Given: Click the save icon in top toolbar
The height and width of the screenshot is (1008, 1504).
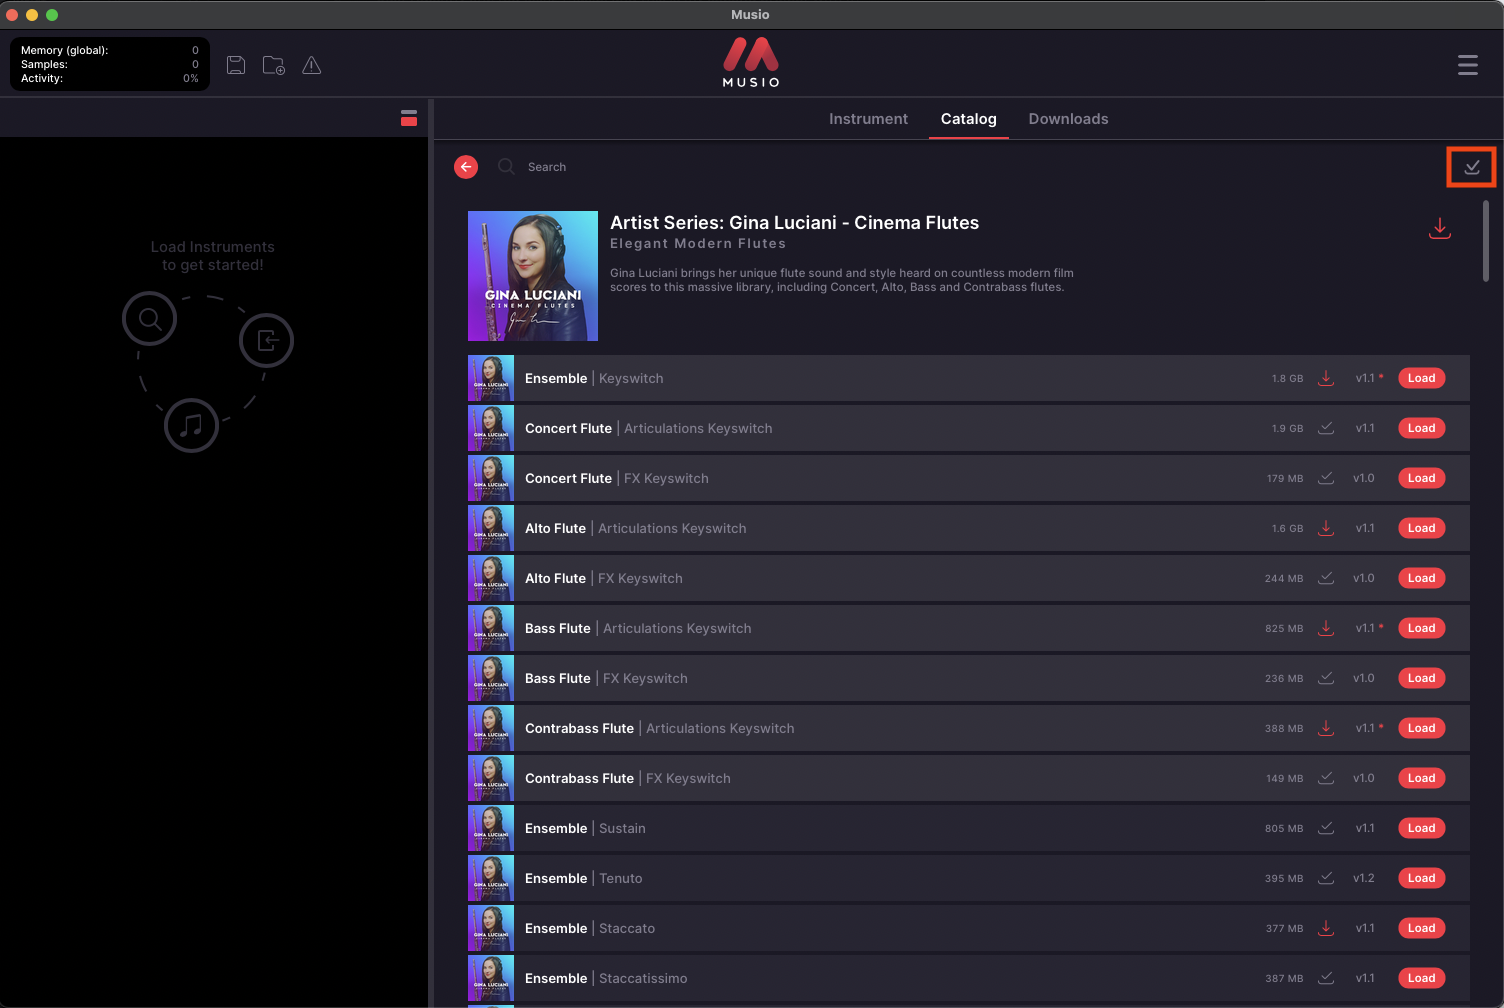Looking at the screenshot, I should pos(236,65).
